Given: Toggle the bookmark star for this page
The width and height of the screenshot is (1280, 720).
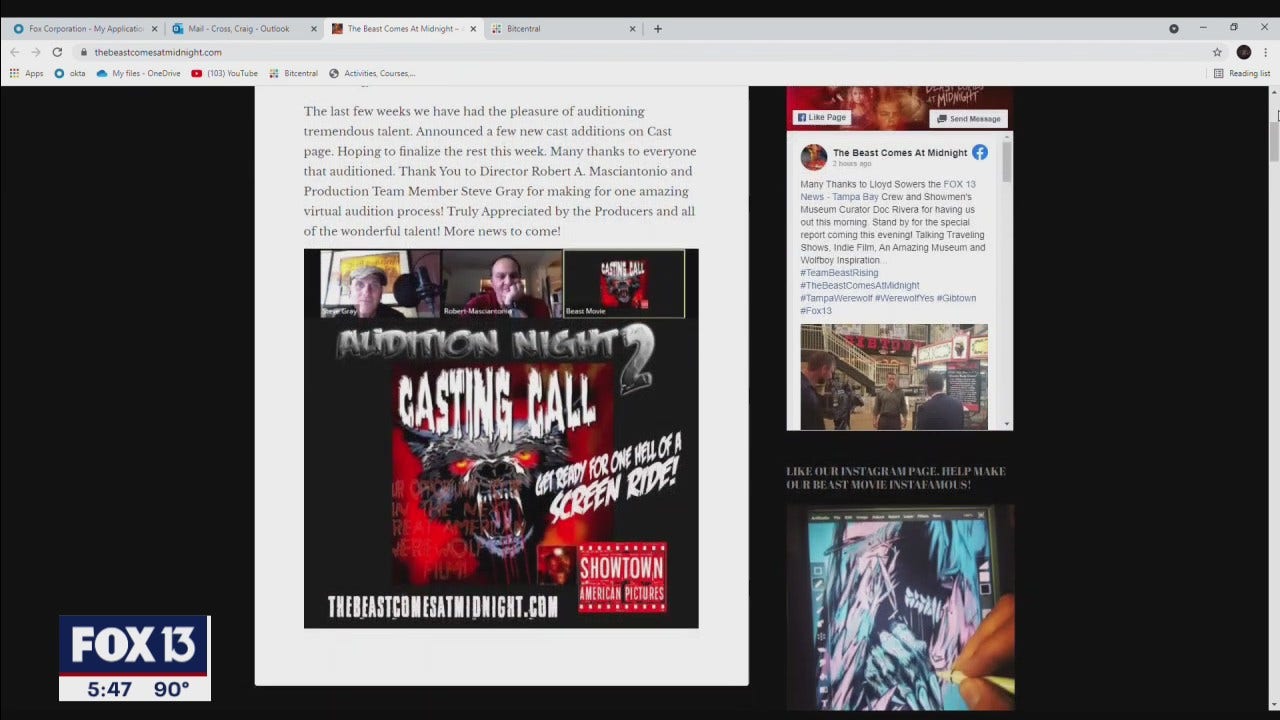Looking at the screenshot, I should [1216, 51].
